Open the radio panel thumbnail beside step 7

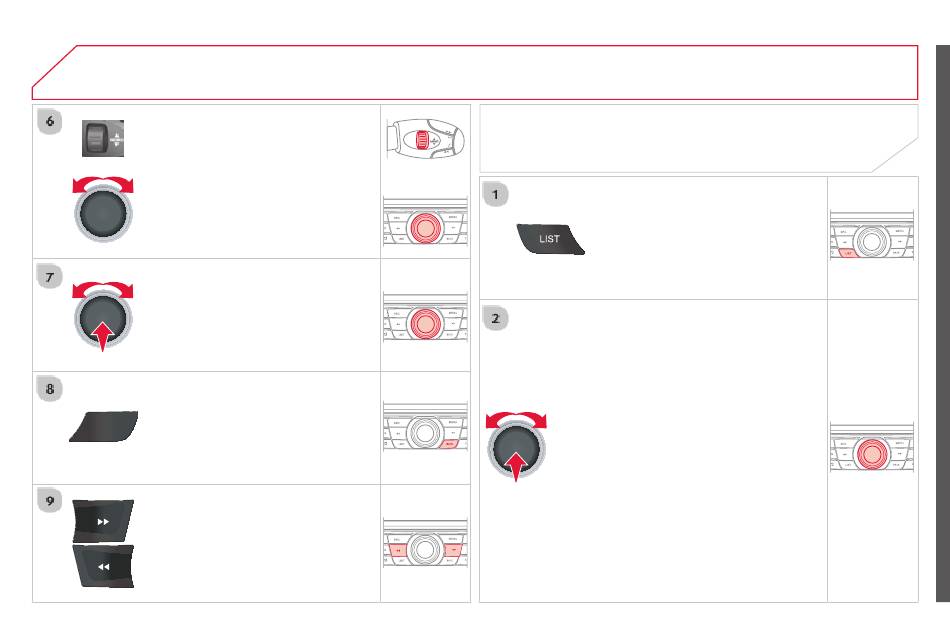pos(425,317)
